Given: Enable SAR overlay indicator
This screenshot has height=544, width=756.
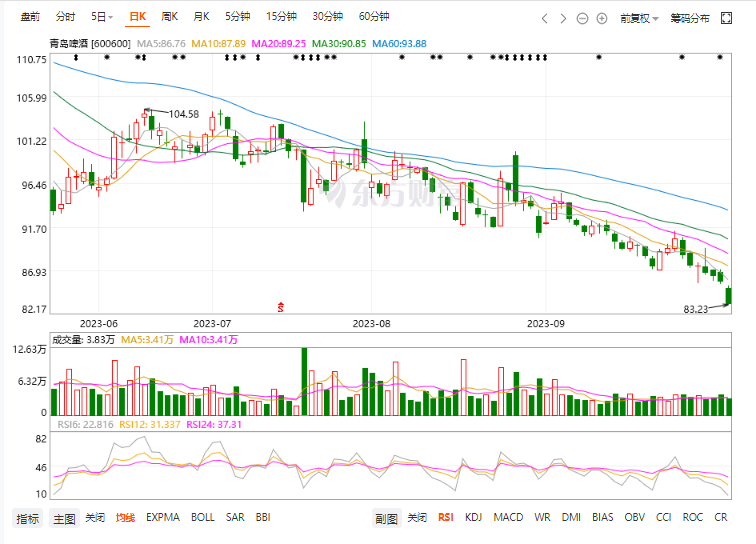Looking at the screenshot, I should [235, 517].
